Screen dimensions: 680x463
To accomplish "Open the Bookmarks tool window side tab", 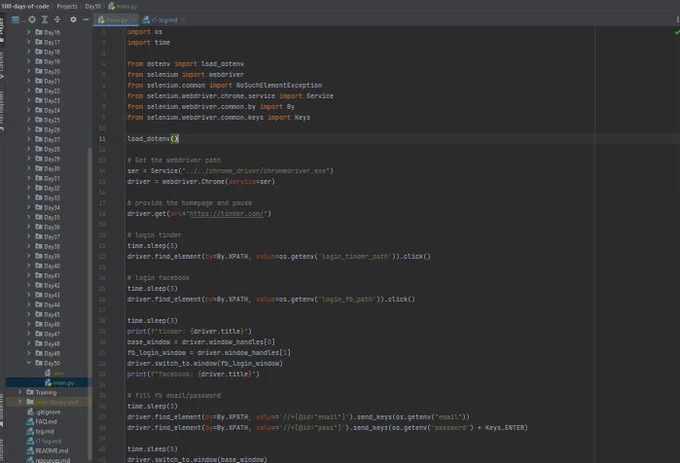I will click(x=2, y=410).
